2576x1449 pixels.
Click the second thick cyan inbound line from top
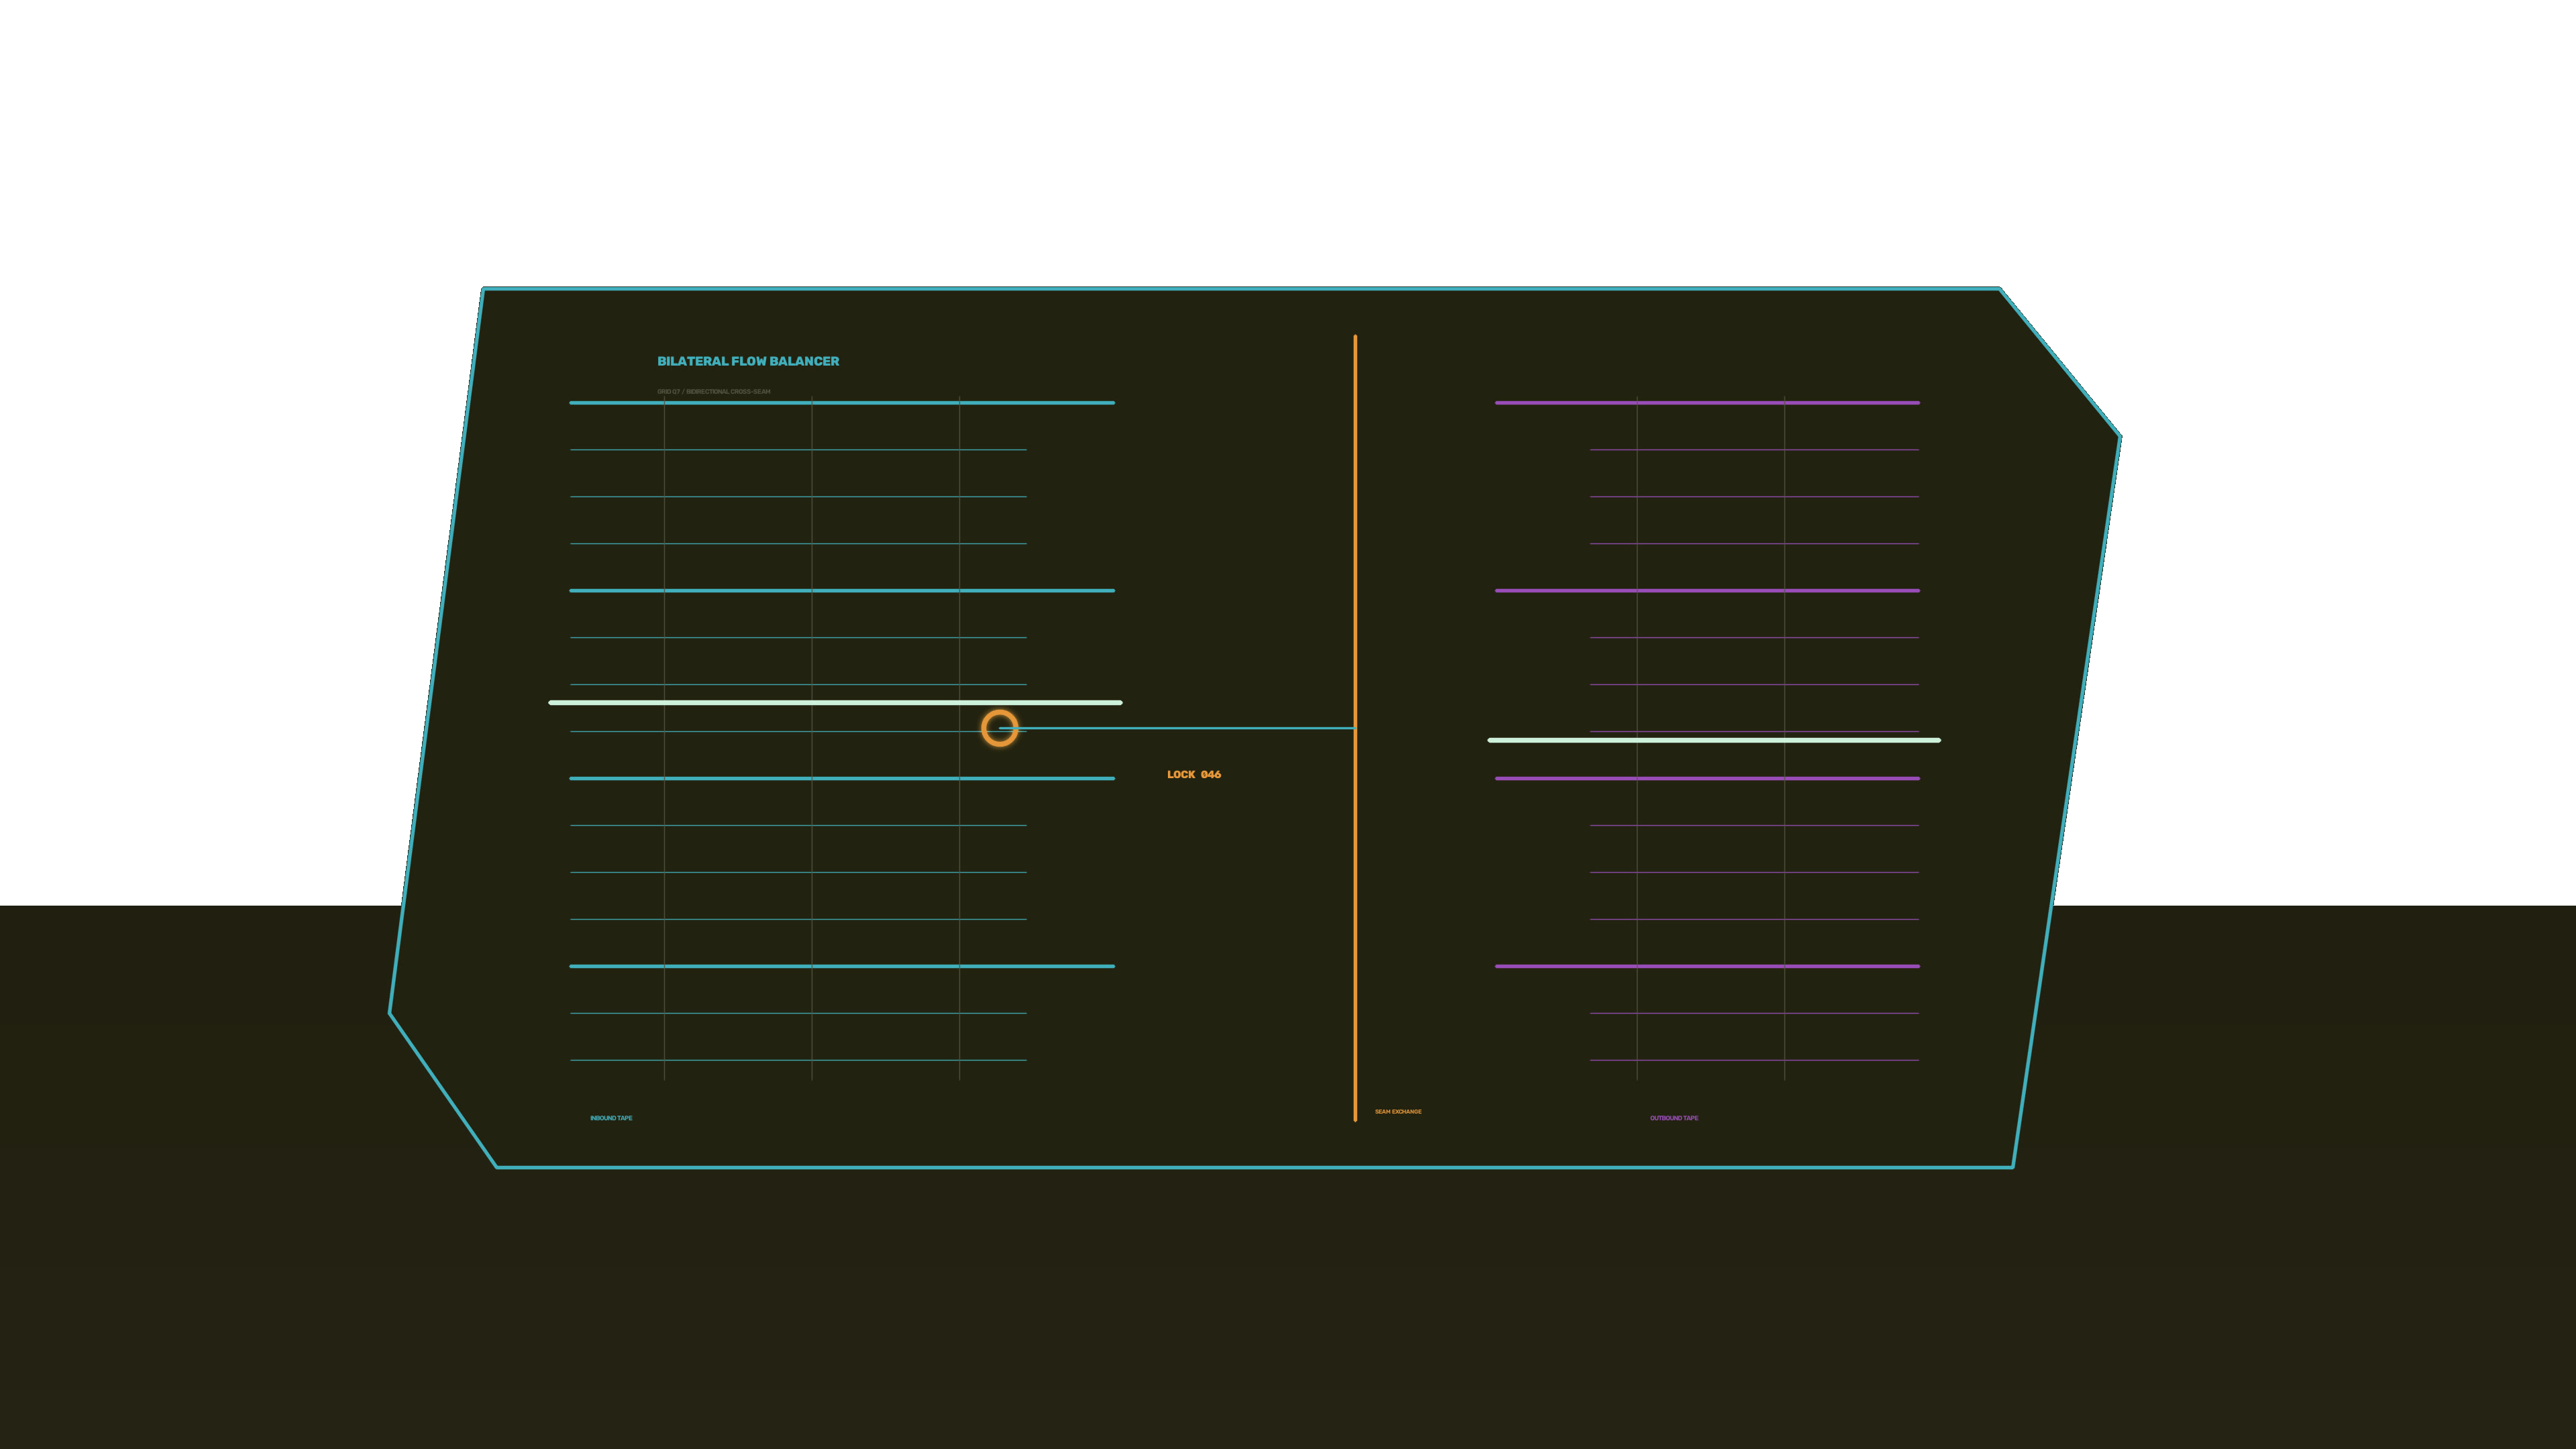pyautogui.click(x=842, y=590)
